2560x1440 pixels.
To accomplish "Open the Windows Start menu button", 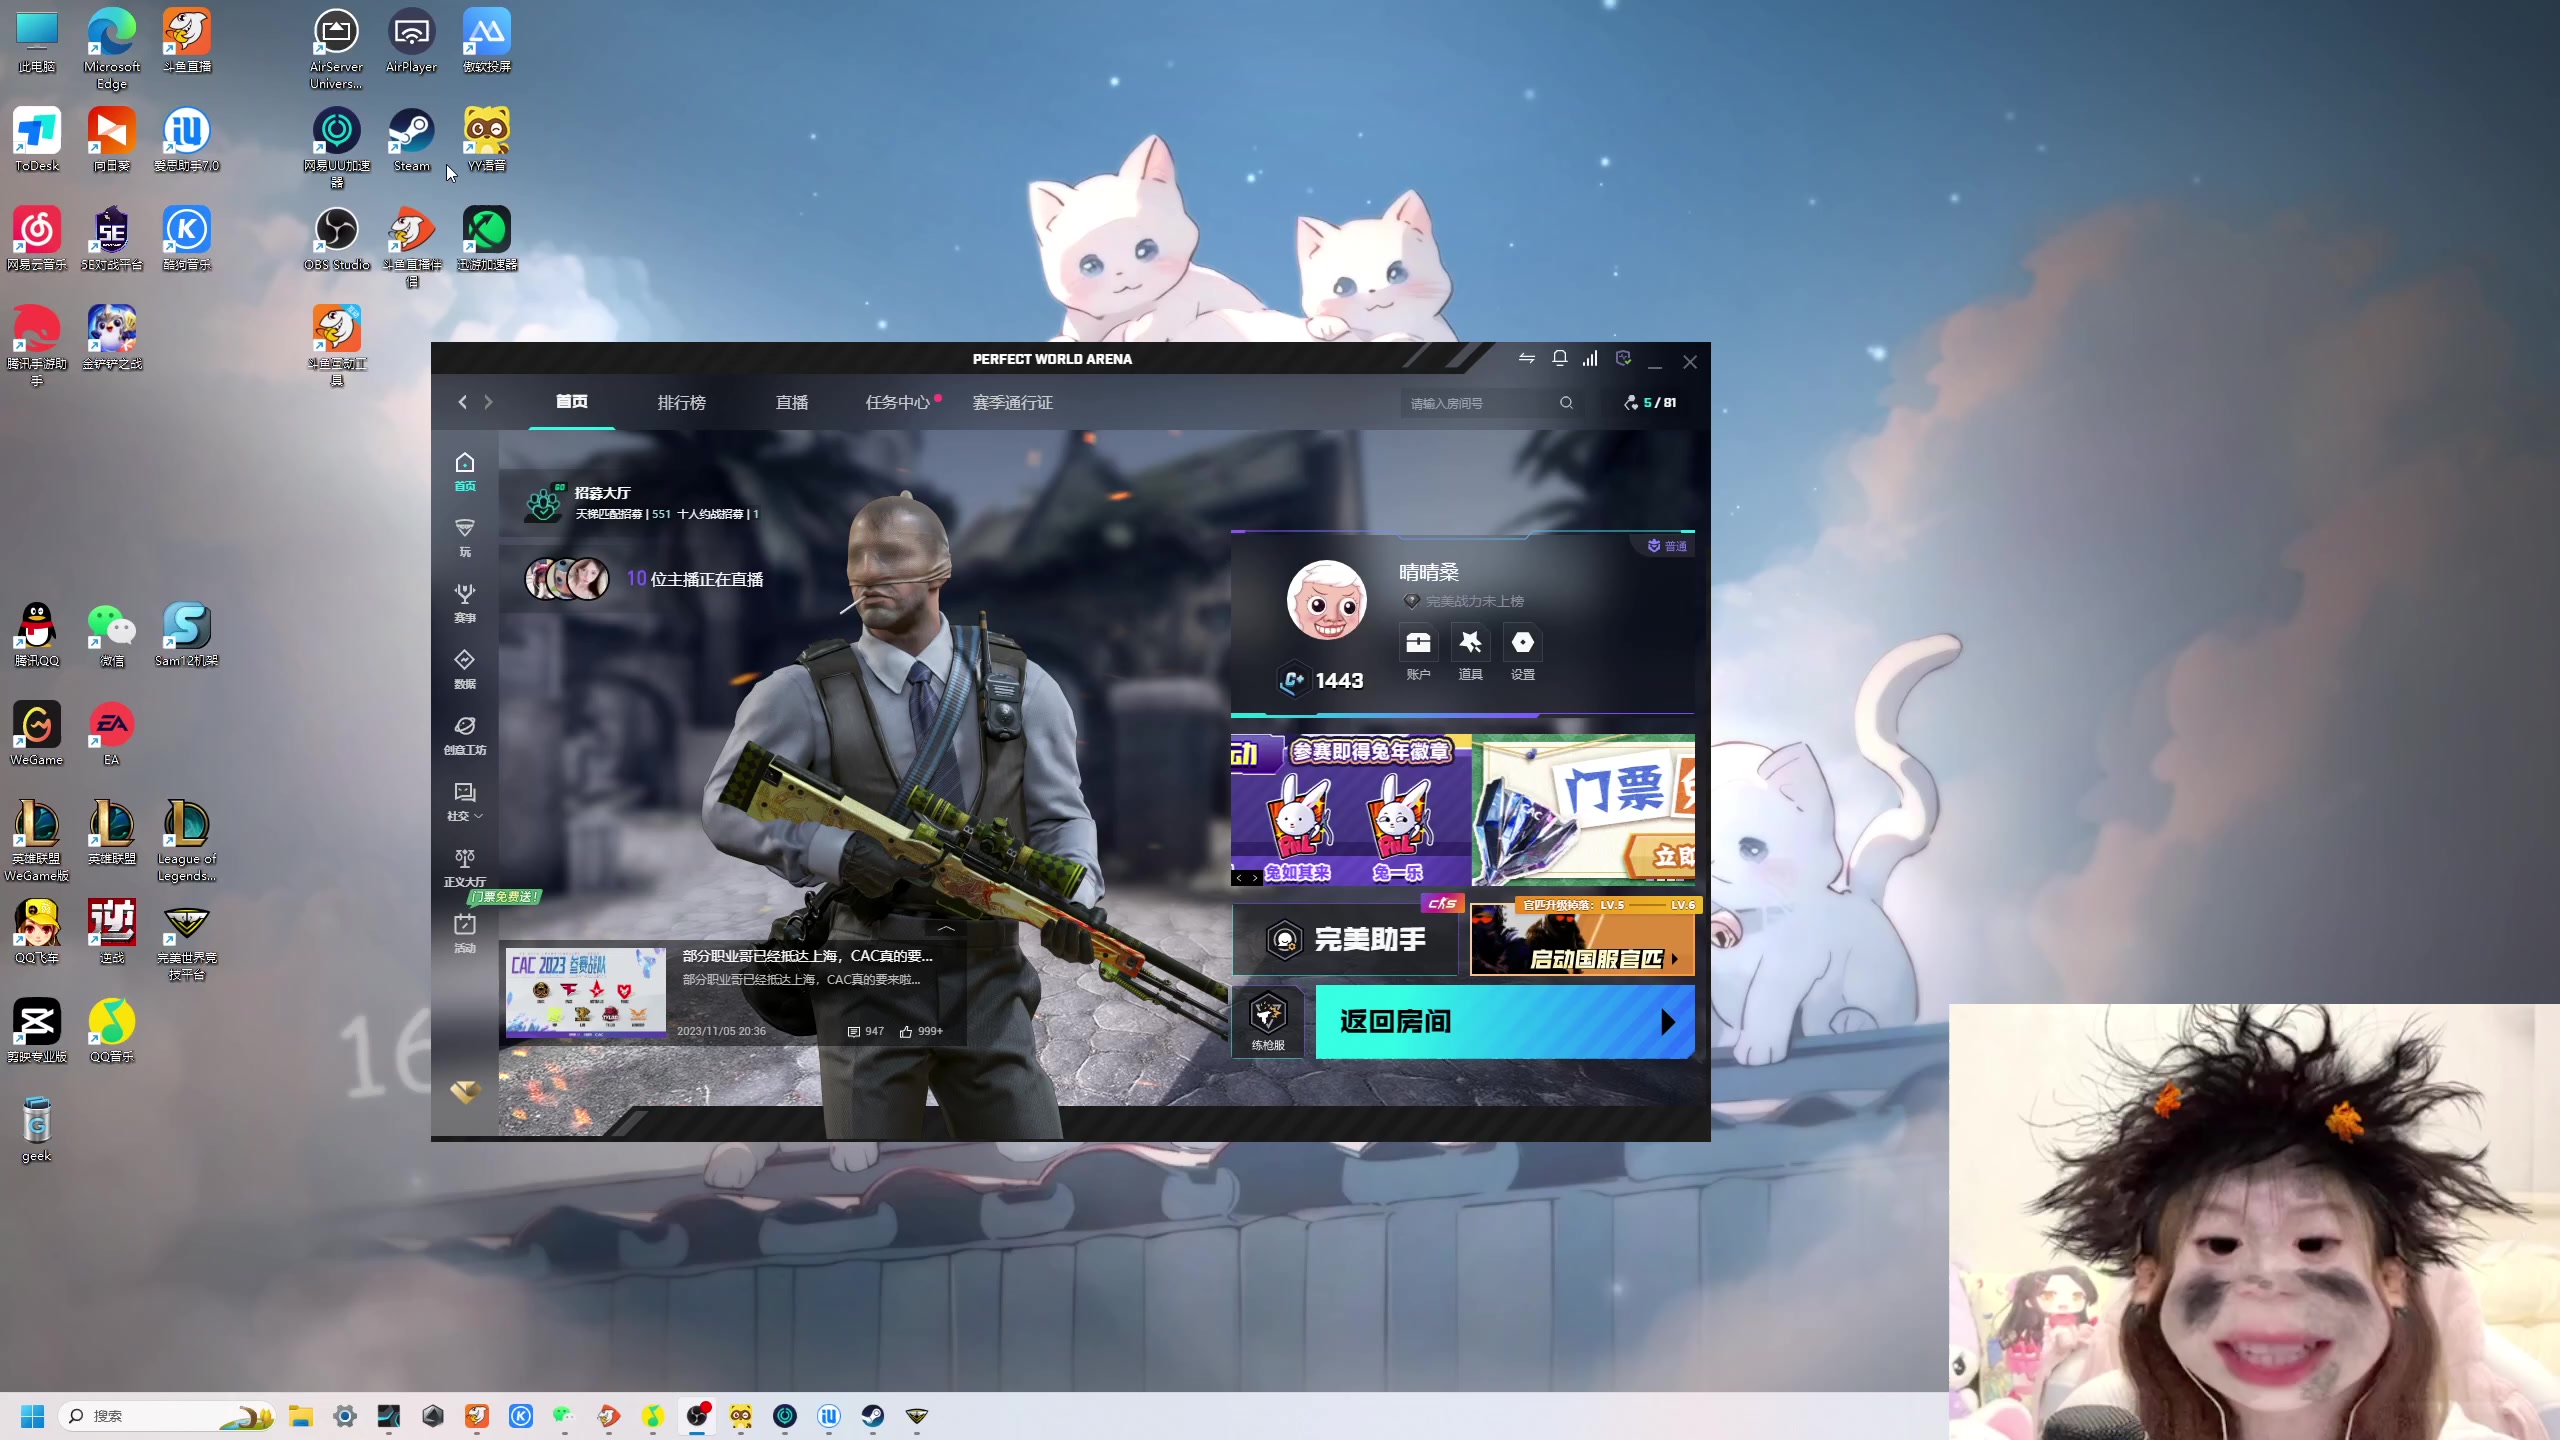I will click(x=32, y=1415).
